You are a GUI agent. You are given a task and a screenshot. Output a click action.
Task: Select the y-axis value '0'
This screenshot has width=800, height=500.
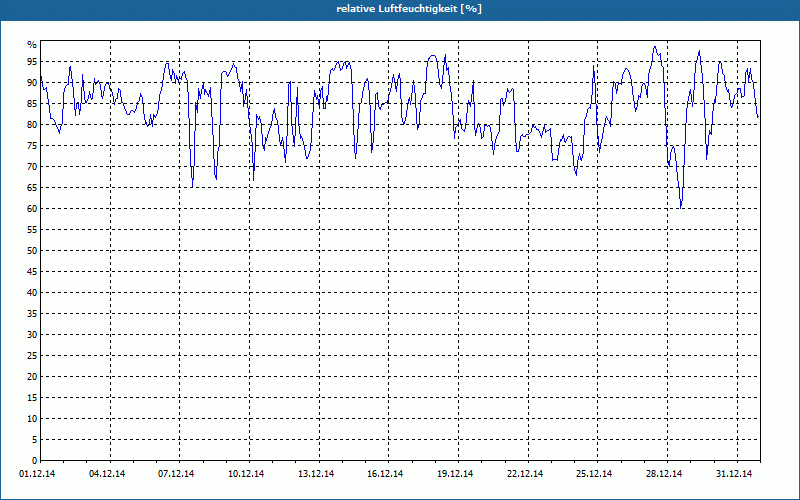pyautogui.click(x=35, y=460)
